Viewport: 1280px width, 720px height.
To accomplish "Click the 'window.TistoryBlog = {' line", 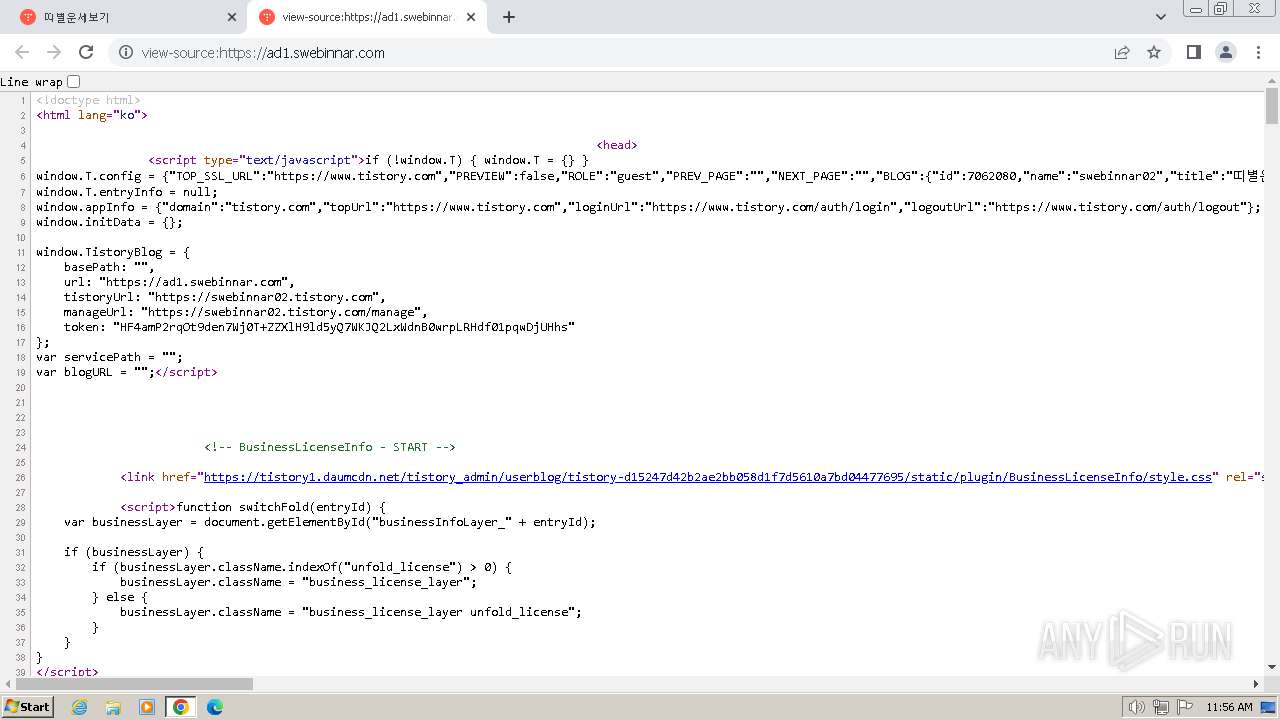I will [x=113, y=252].
